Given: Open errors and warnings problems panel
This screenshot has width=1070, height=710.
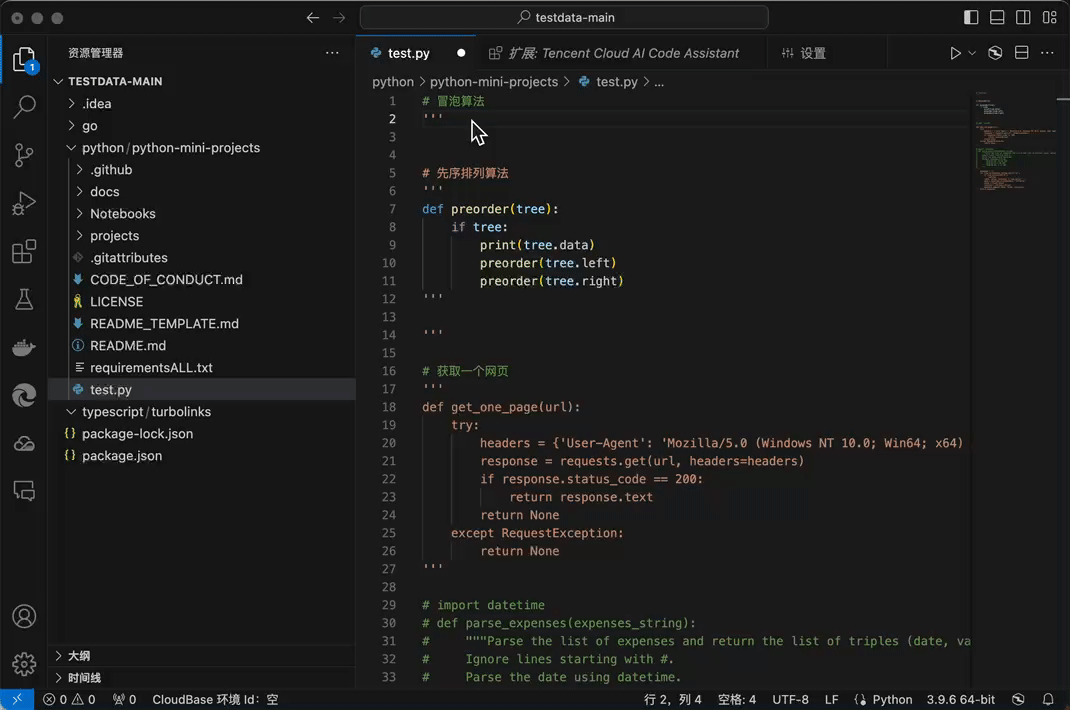Looking at the screenshot, I should point(69,699).
